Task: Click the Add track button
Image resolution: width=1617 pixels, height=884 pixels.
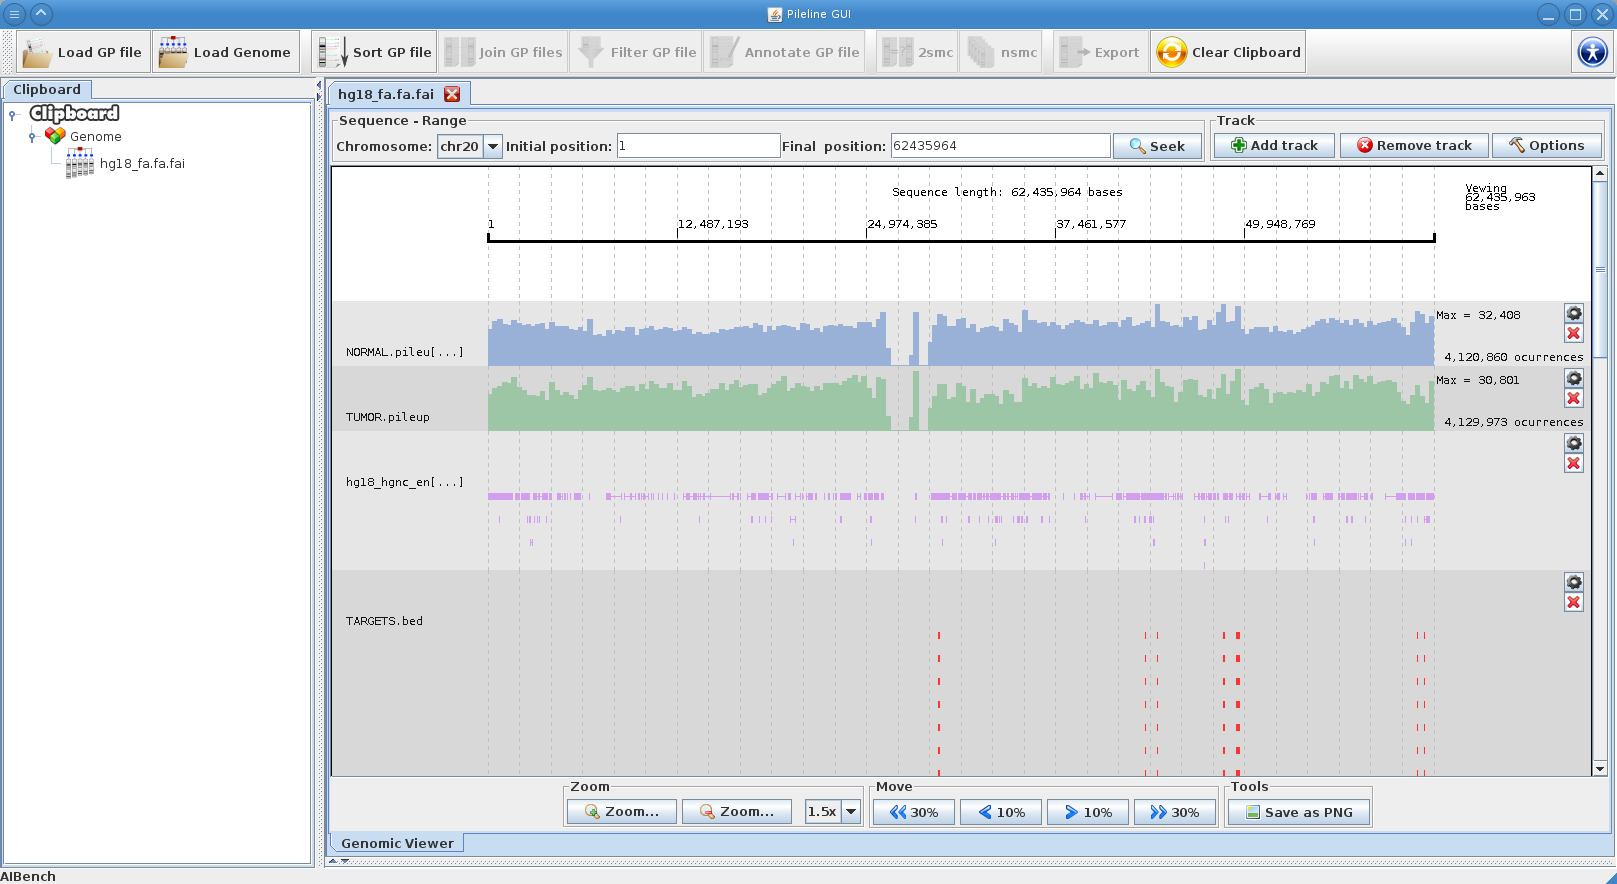Action: pyautogui.click(x=1275, y=145)
